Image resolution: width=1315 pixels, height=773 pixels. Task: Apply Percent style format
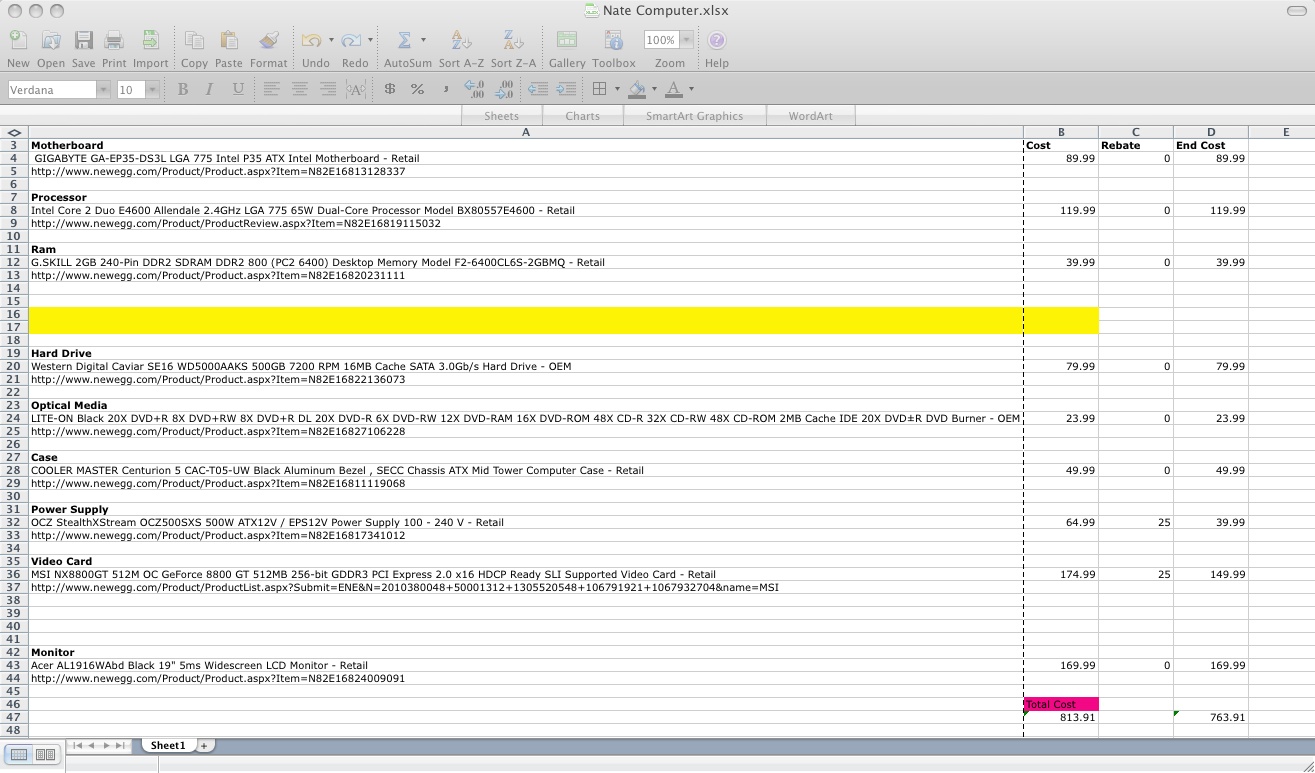[417, 89]
